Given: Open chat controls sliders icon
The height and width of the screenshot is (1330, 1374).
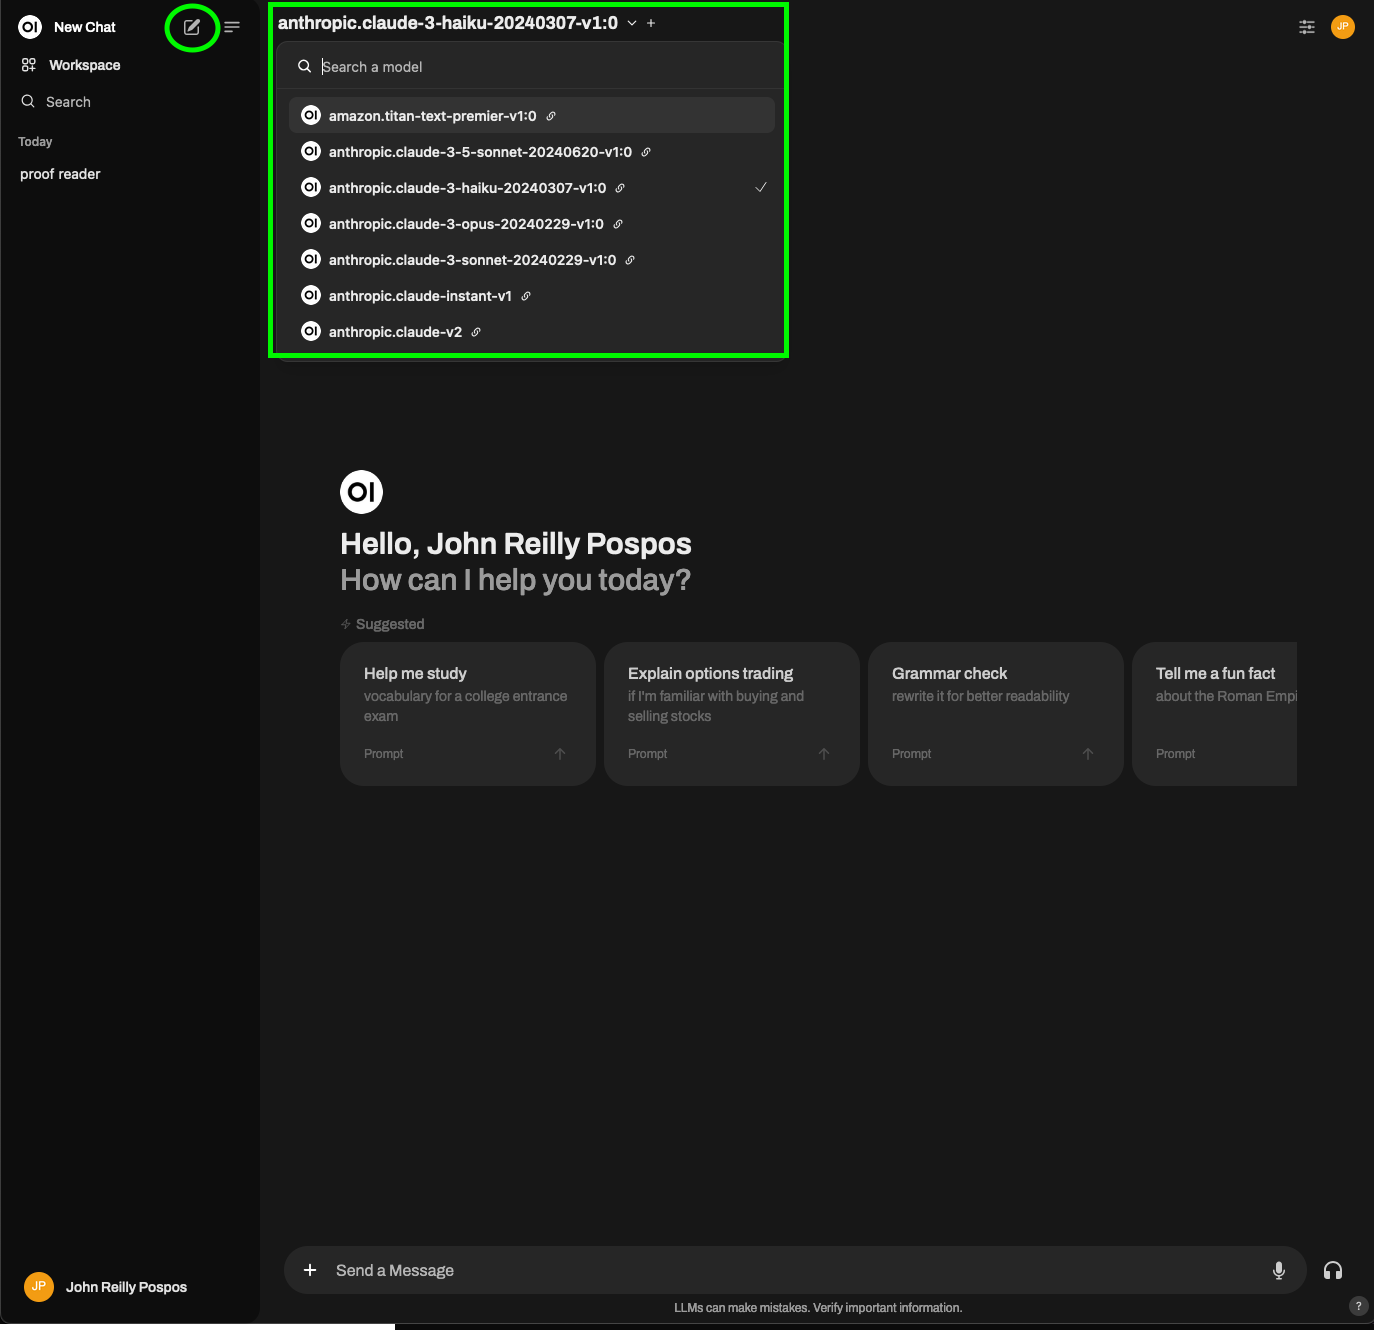Looking at the screenshot, I should point(1307,27).
